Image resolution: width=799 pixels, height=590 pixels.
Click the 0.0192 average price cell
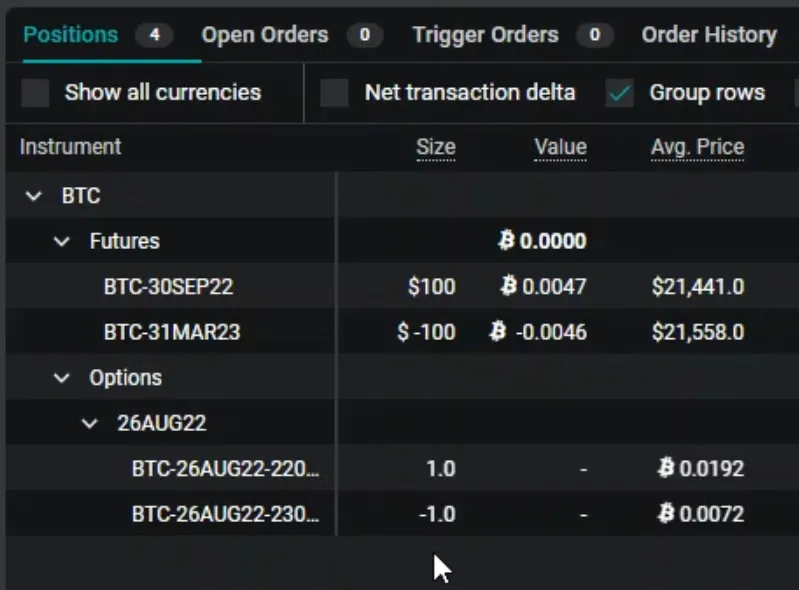click(701, 468)
